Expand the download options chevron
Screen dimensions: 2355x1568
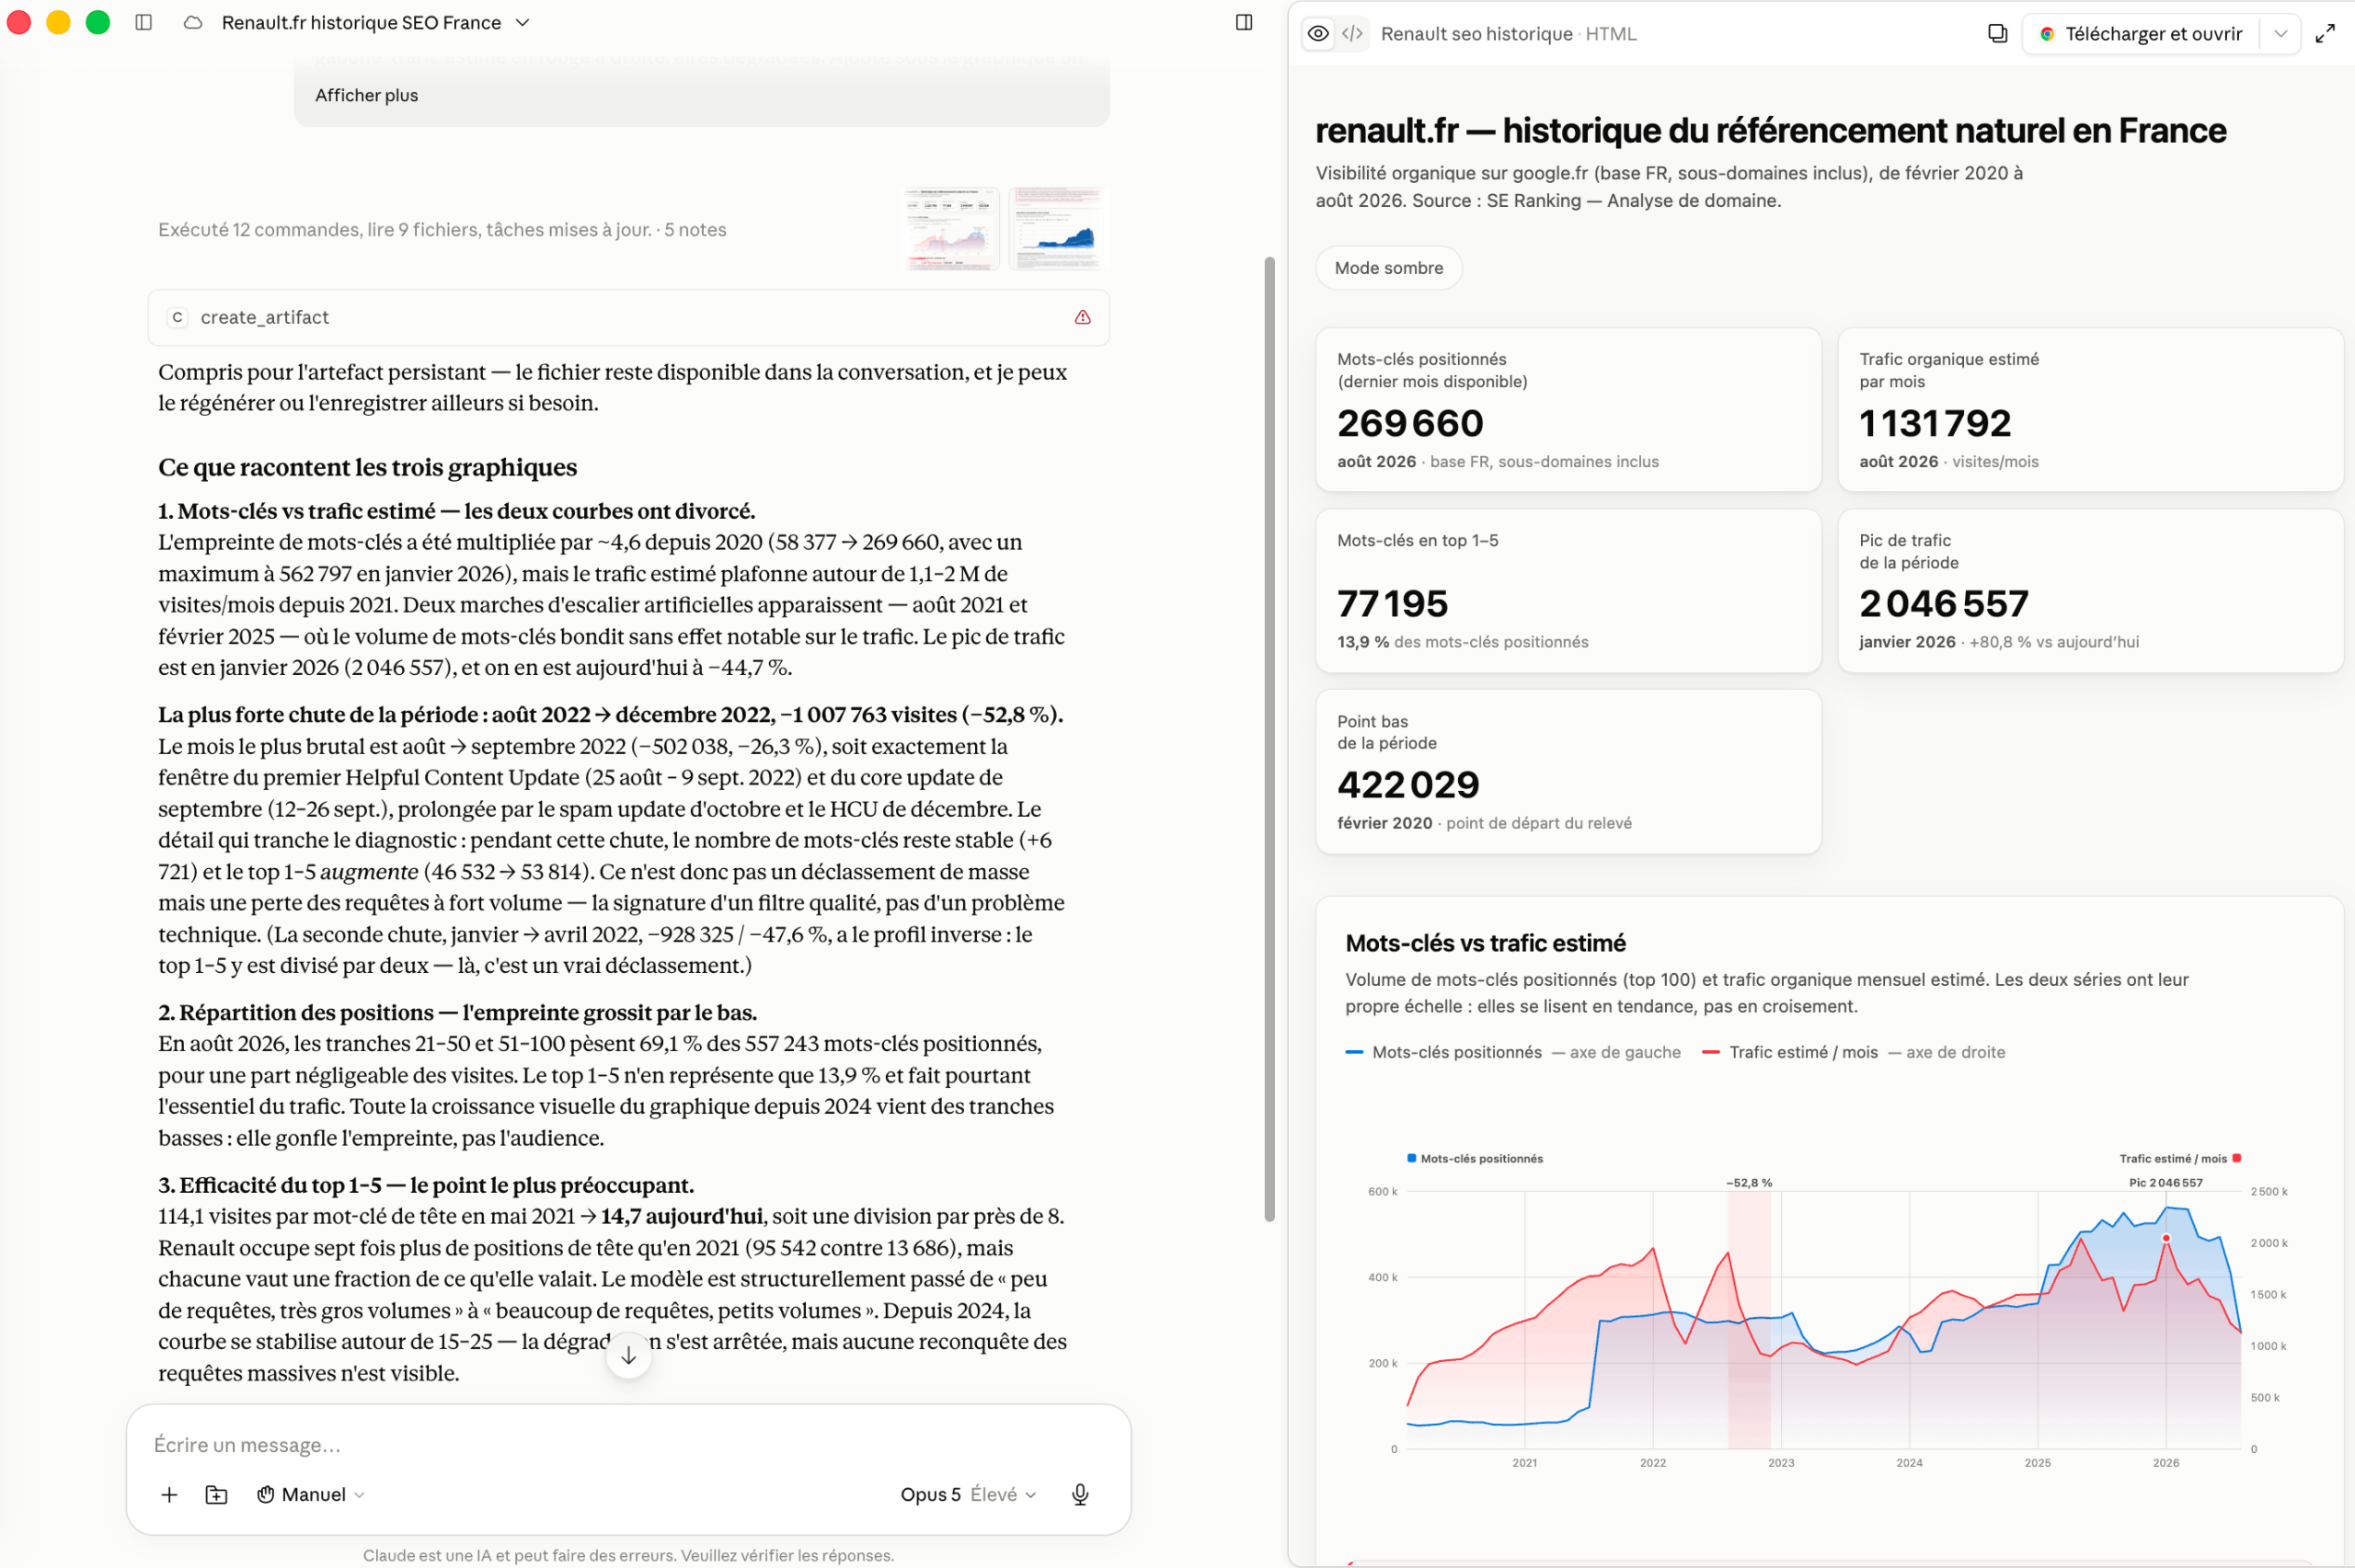tap(2280, 34)
